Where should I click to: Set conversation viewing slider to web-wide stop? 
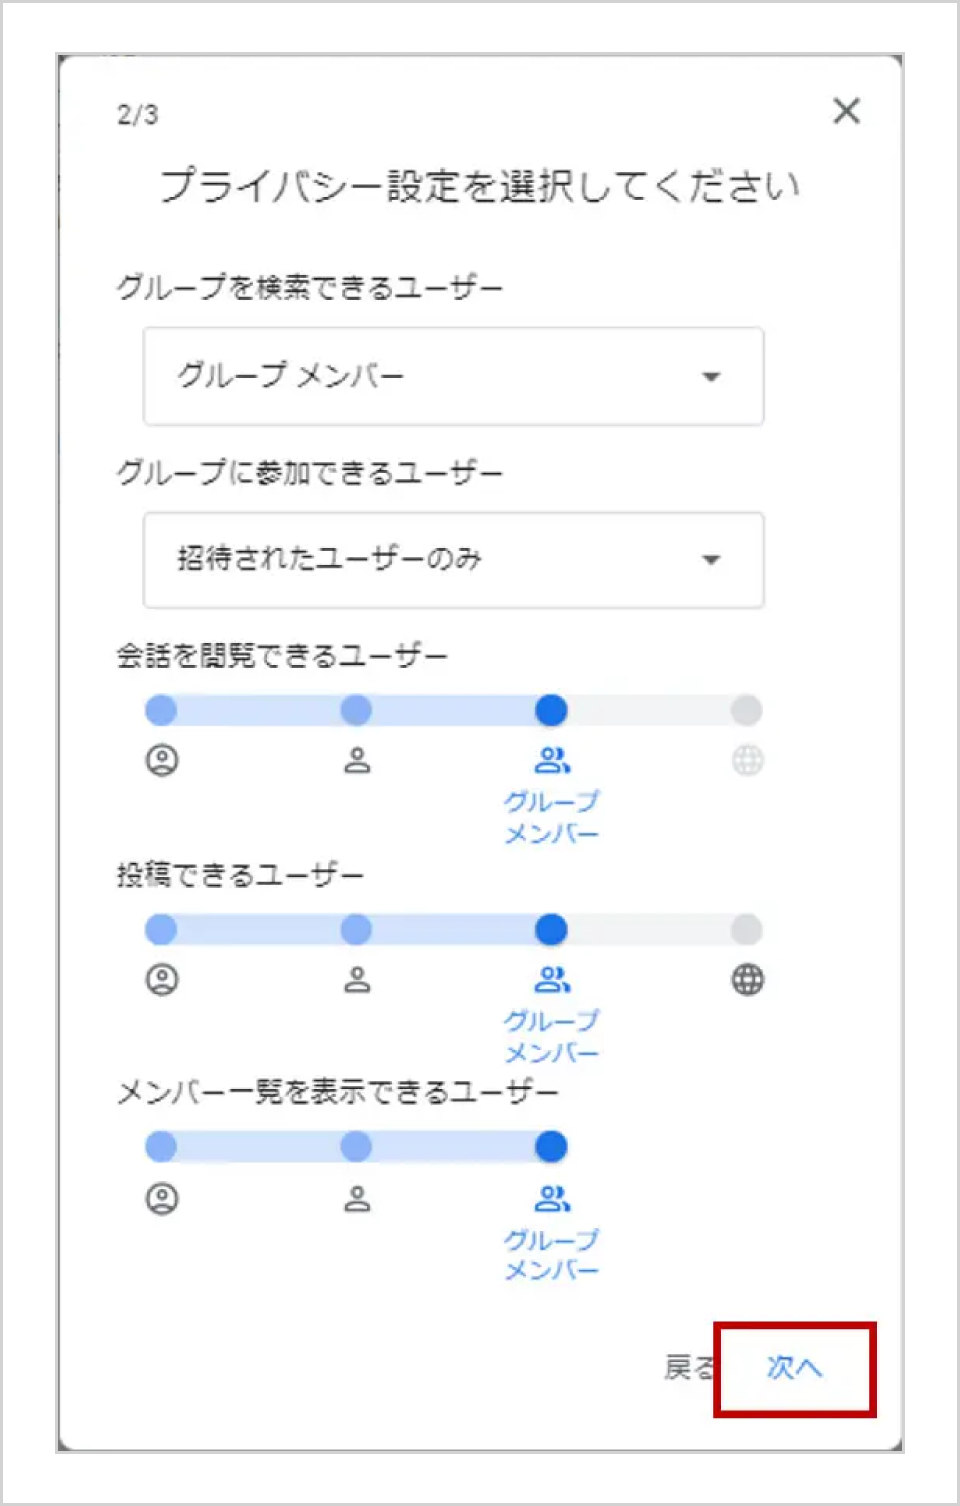point(746,711)
